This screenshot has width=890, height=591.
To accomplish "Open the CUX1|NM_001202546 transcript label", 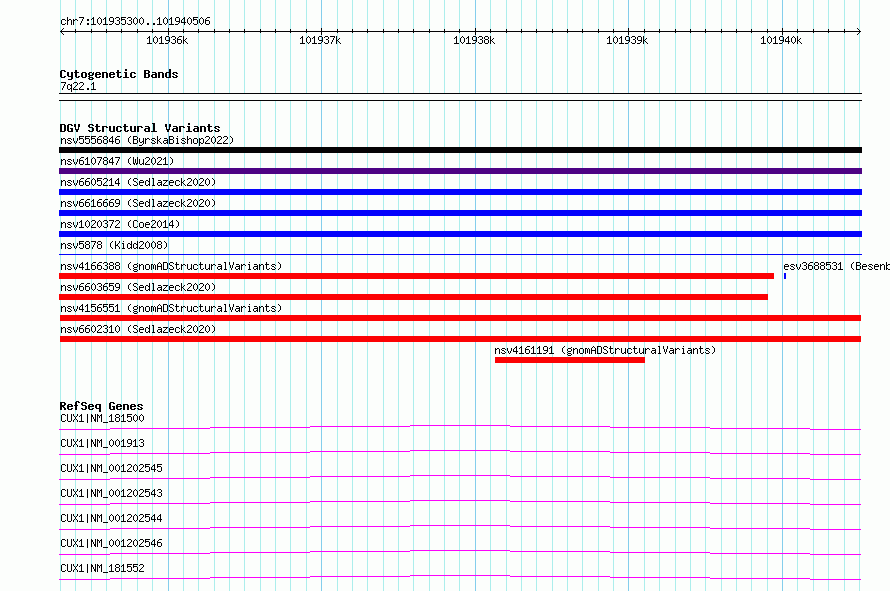I will click(111, 543).
